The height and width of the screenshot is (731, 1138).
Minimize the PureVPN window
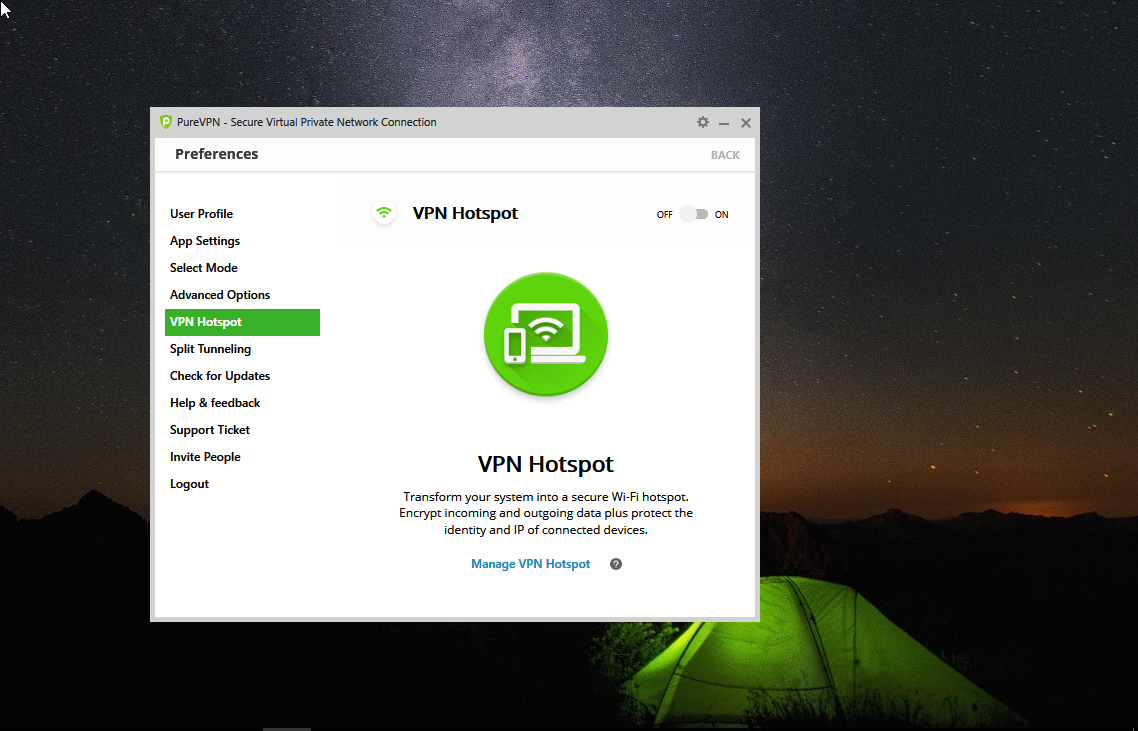tap(724, 123)
